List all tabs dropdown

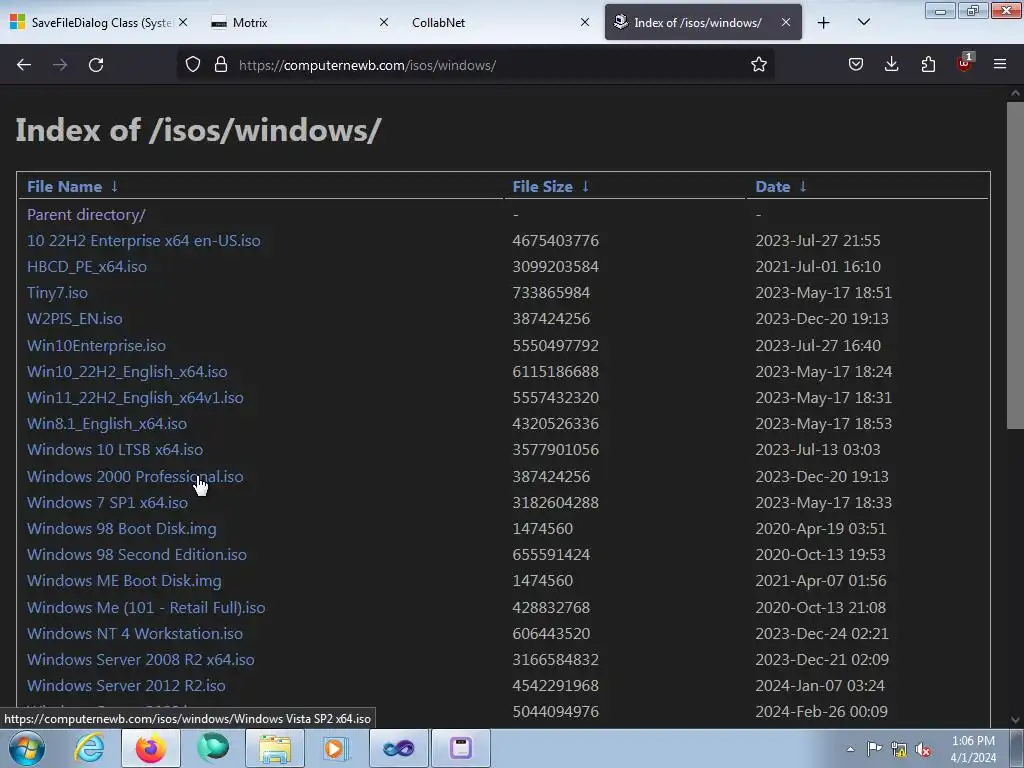[x=863, y=22]
